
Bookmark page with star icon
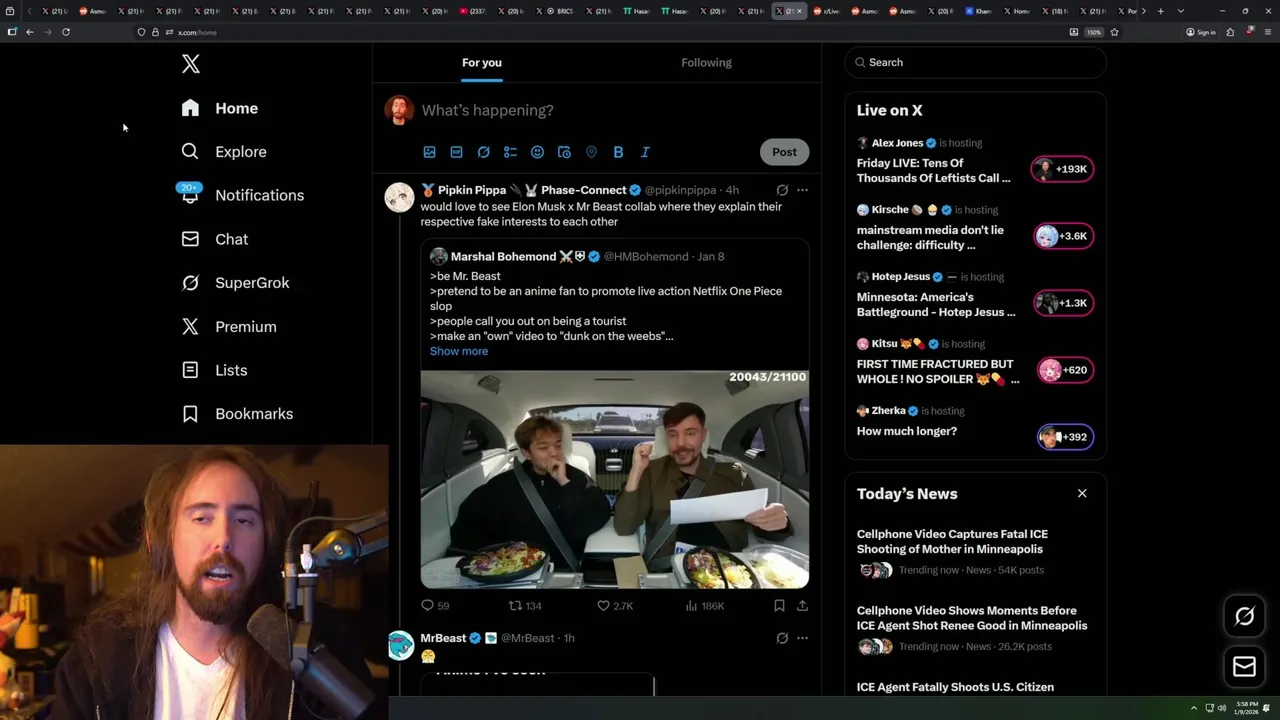[x=1114, y=32]
